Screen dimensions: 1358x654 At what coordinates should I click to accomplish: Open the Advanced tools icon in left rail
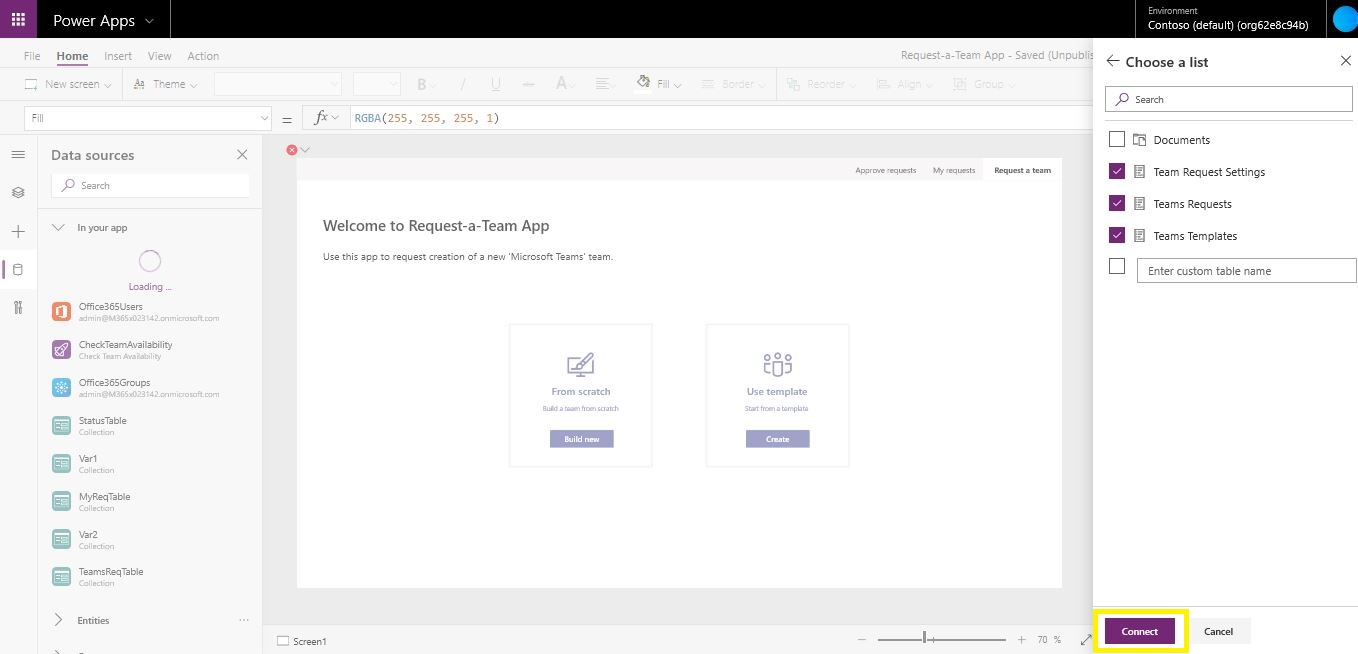(x=18, y=307)
